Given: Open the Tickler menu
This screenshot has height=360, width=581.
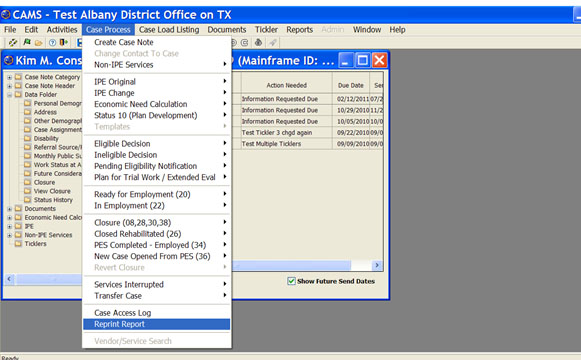Looking at the screenshot, I should click(266, 30).
